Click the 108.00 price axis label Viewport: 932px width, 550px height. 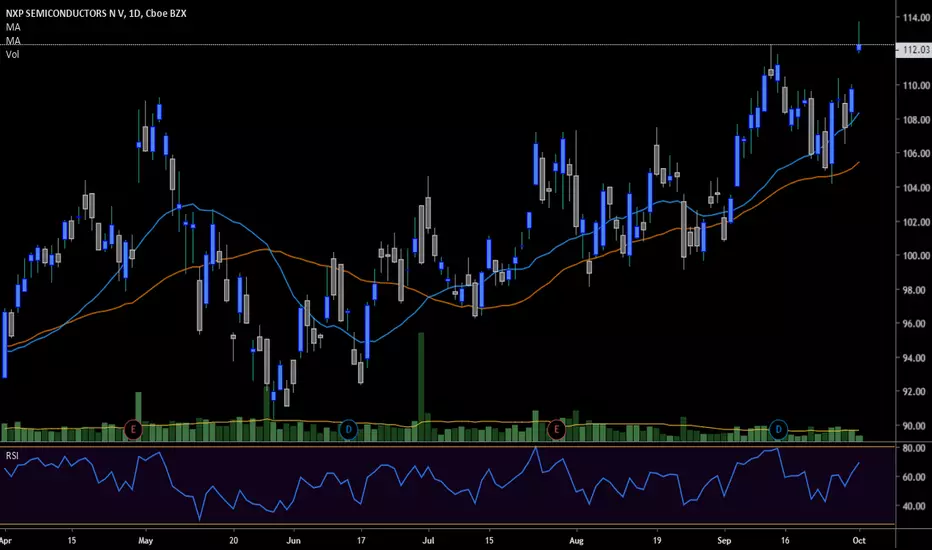[916, 120]
